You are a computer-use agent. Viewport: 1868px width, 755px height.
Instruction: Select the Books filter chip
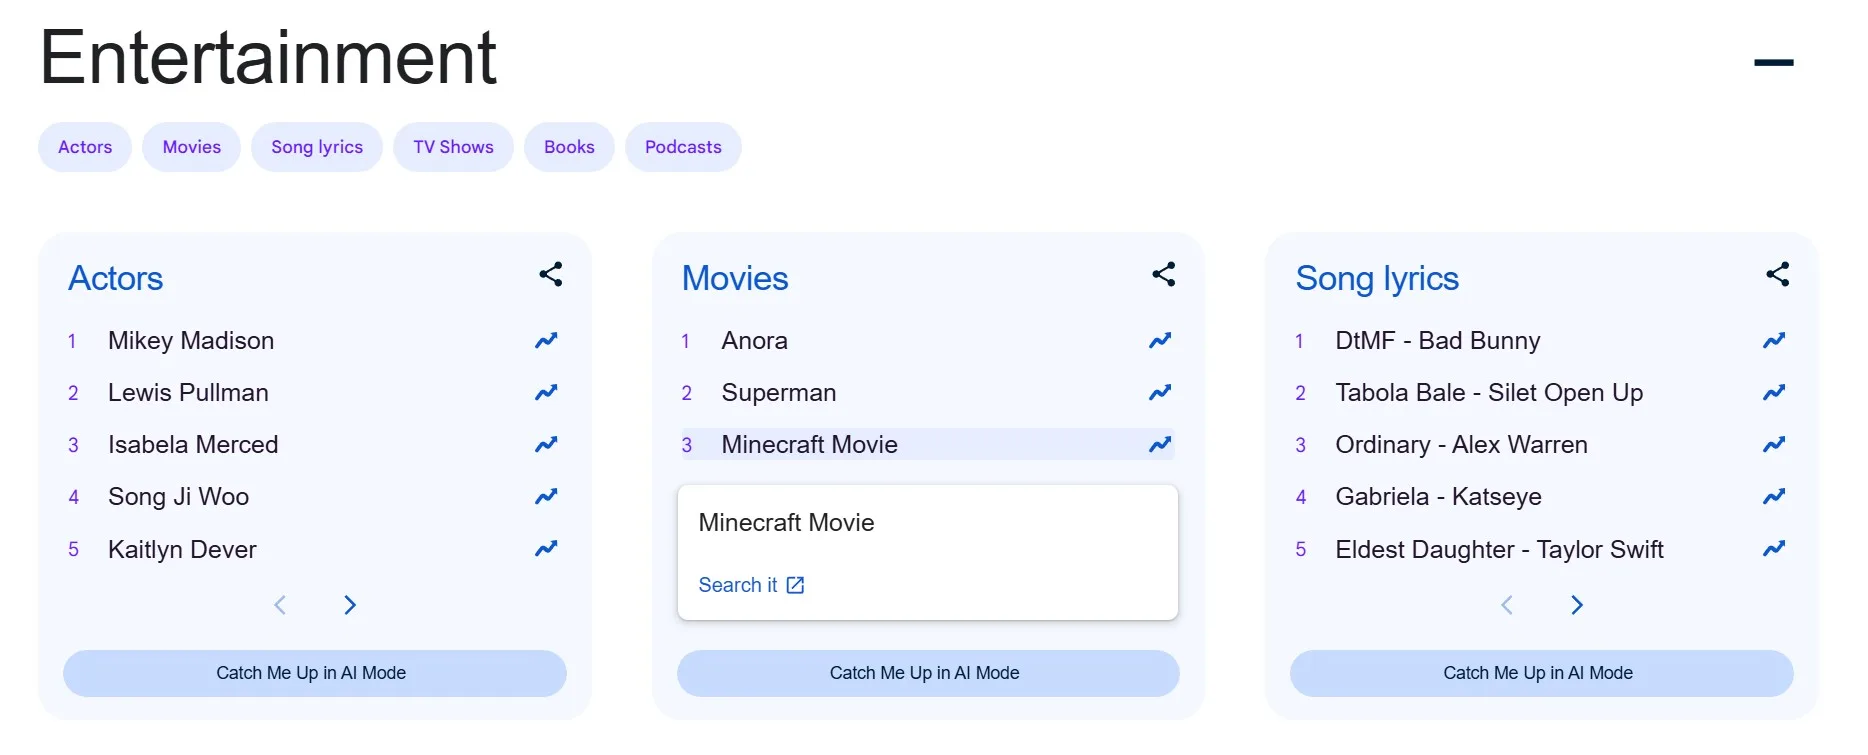569,147
